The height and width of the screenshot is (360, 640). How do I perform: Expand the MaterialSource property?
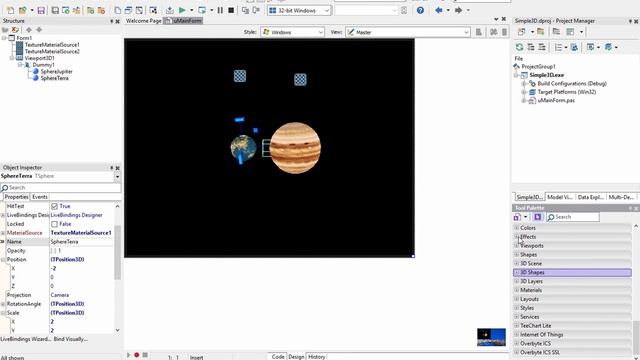tap(3, 233)
